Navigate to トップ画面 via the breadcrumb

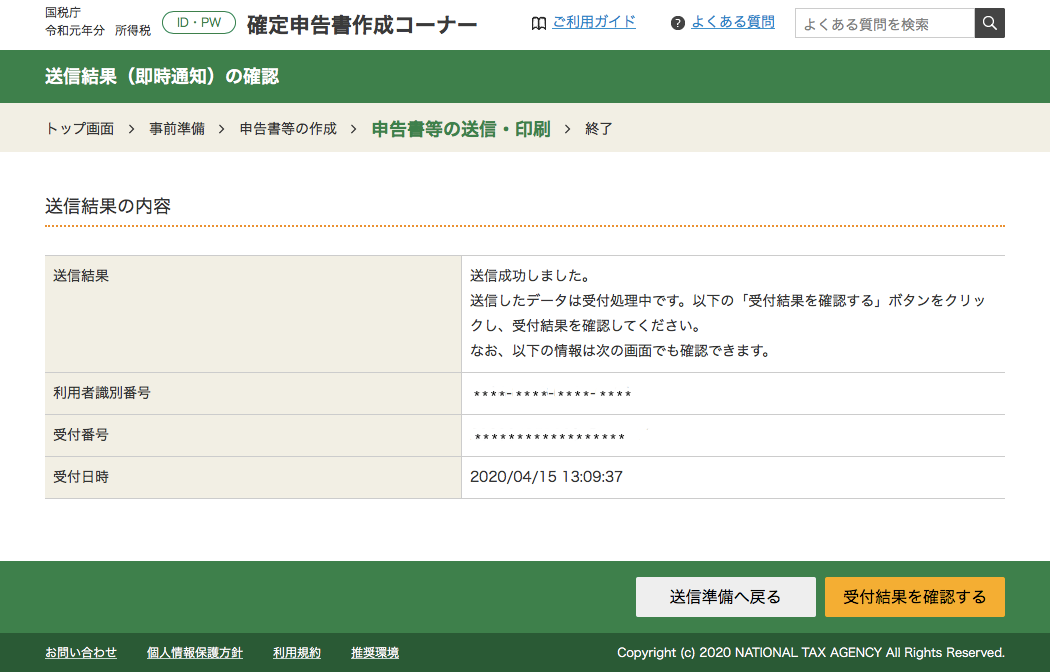pyautogui.click(x=78, y=128)
